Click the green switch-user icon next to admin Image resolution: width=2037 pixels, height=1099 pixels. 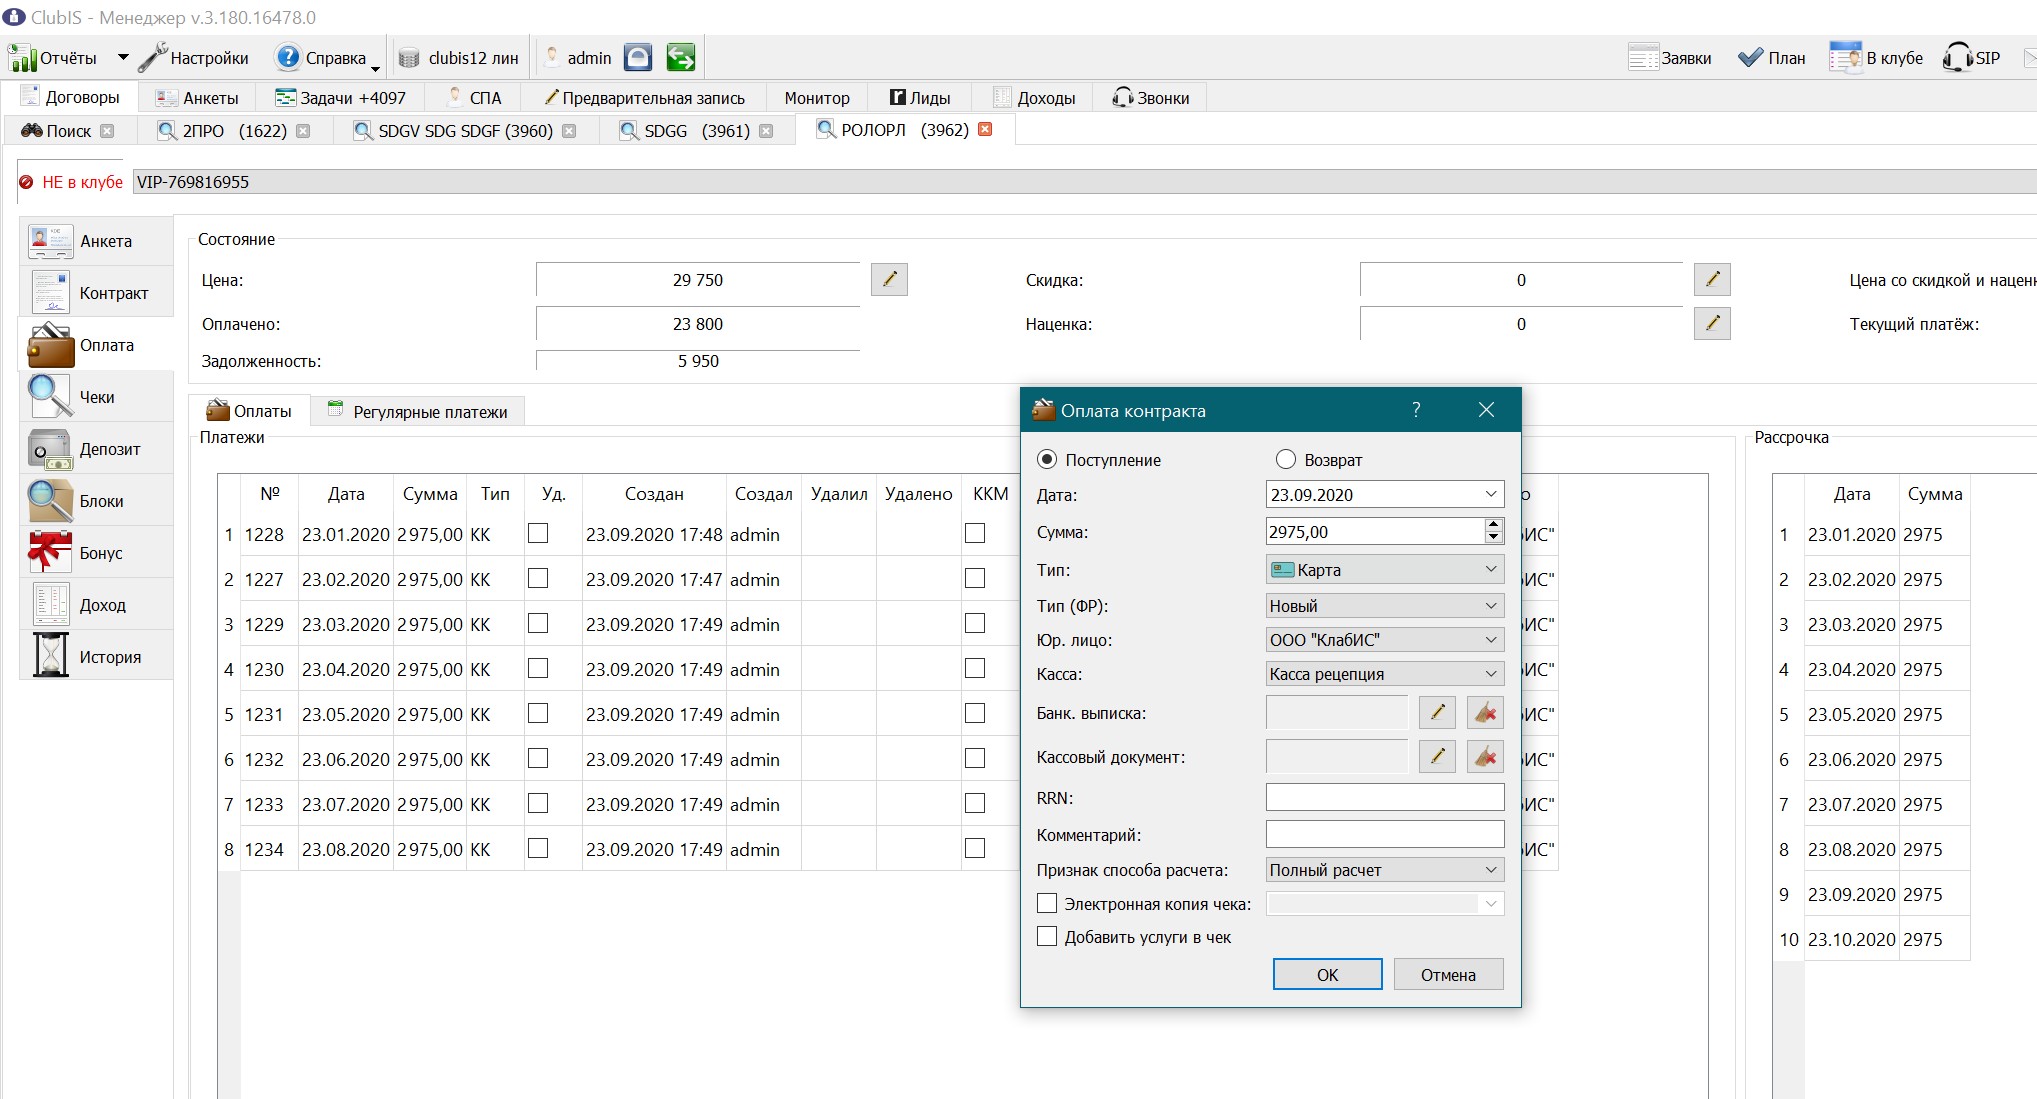pos(680,57)
